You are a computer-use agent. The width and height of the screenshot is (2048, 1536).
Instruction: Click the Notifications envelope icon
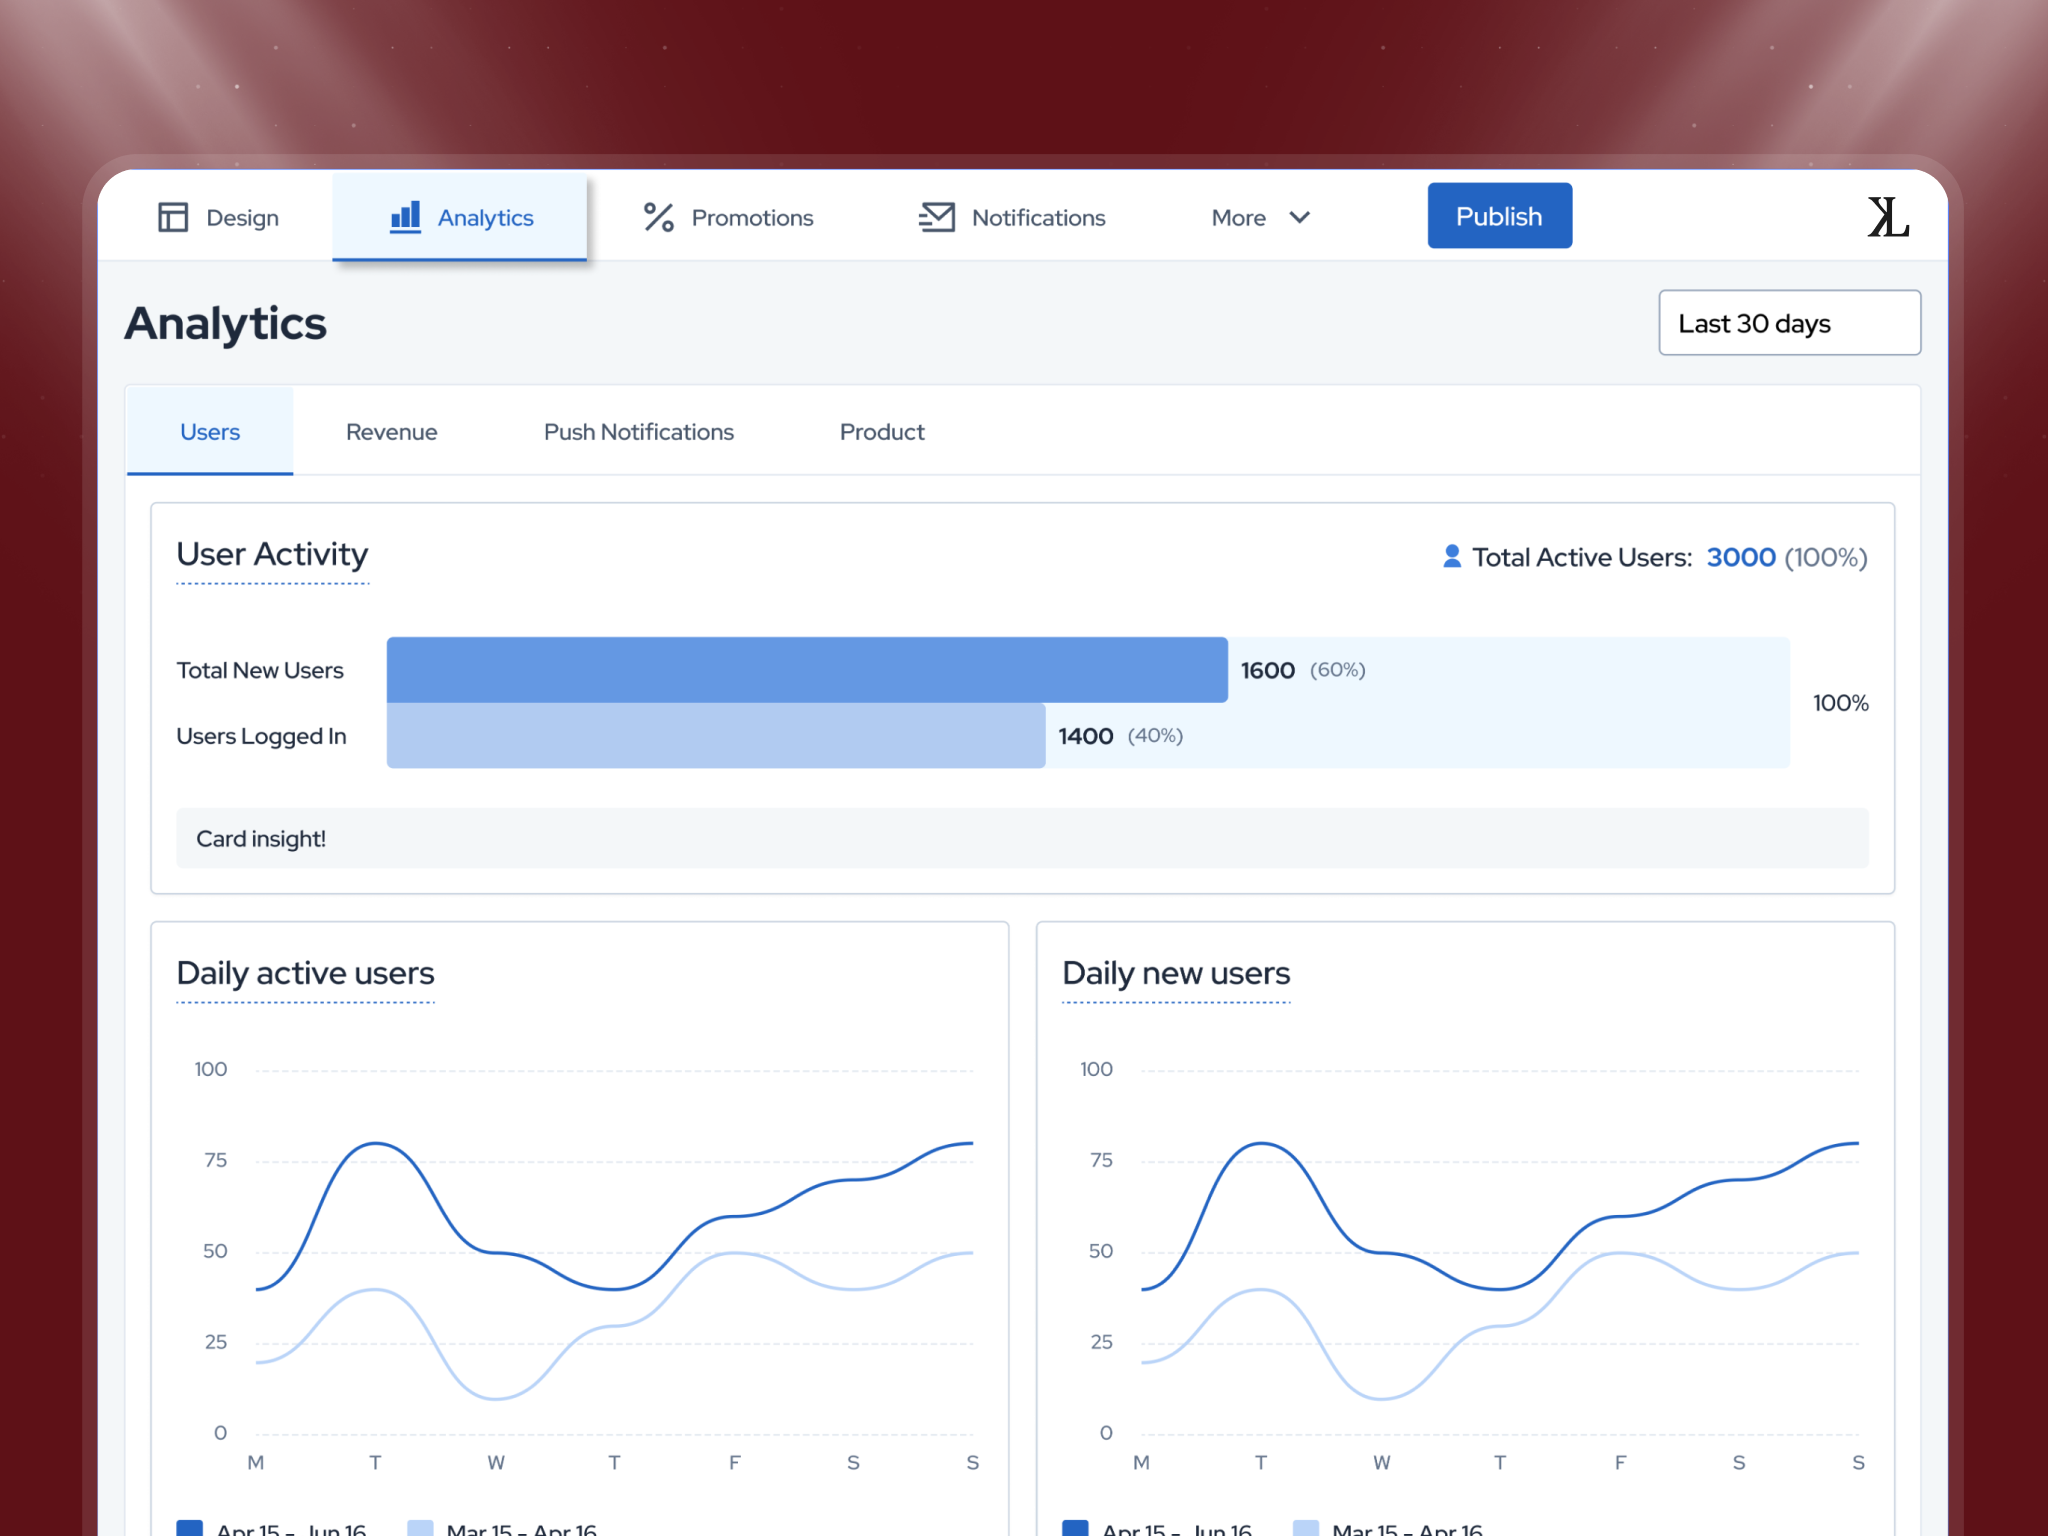[x=937, y=217]
